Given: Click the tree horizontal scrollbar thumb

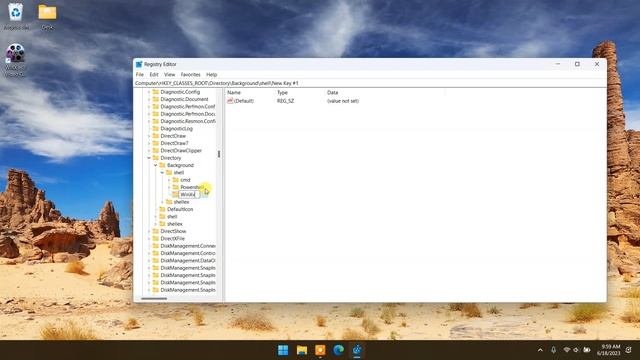Looking at the screenshot, I should [154, 298].
